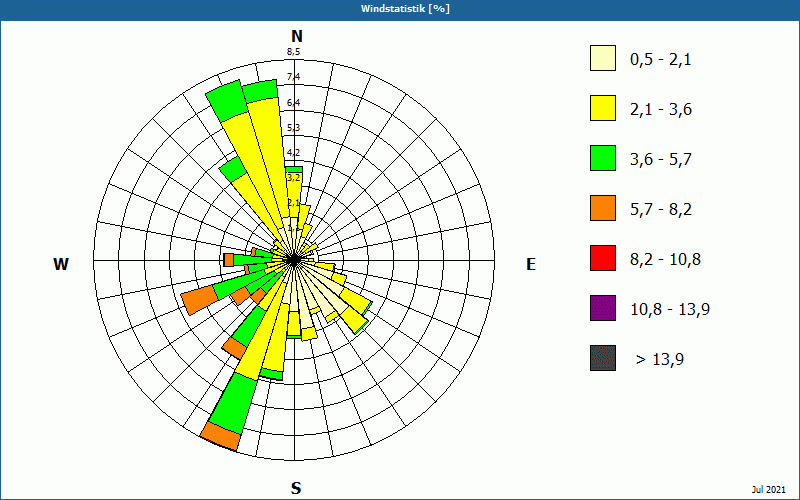Click the 5,3 radial axis value

click(293, 128)
